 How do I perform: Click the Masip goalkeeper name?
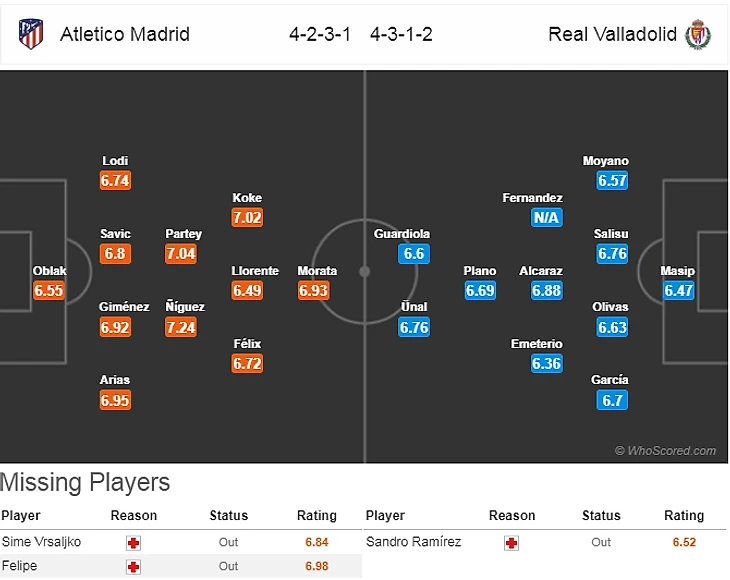(677, 271)
